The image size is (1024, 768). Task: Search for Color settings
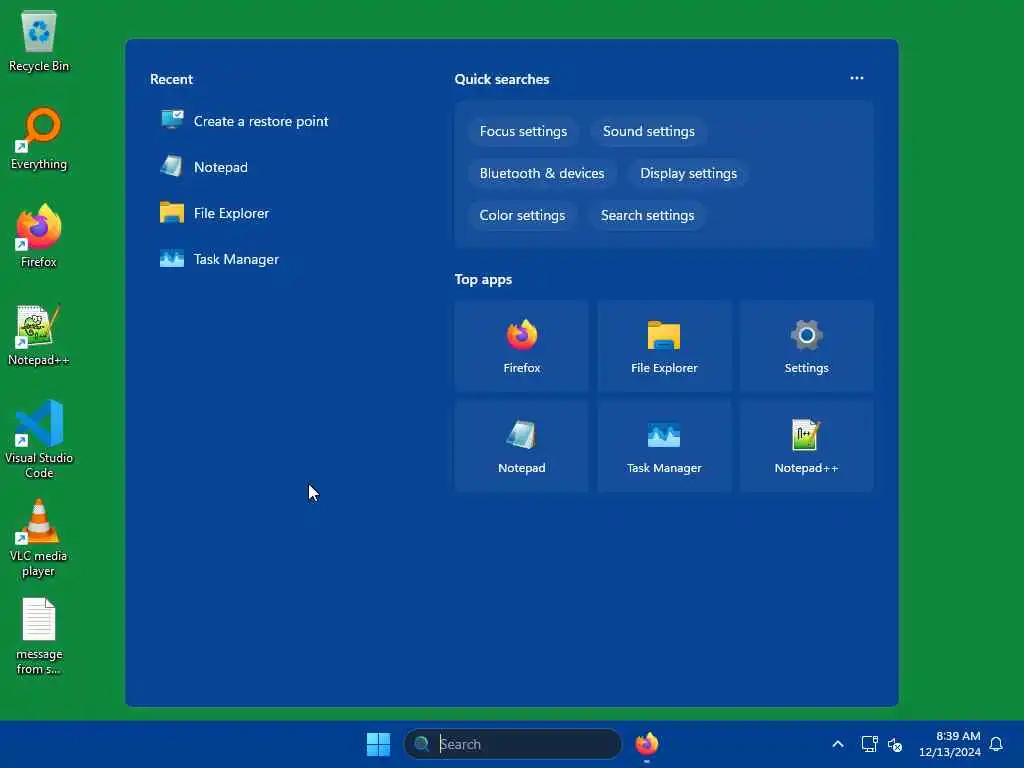522,215
